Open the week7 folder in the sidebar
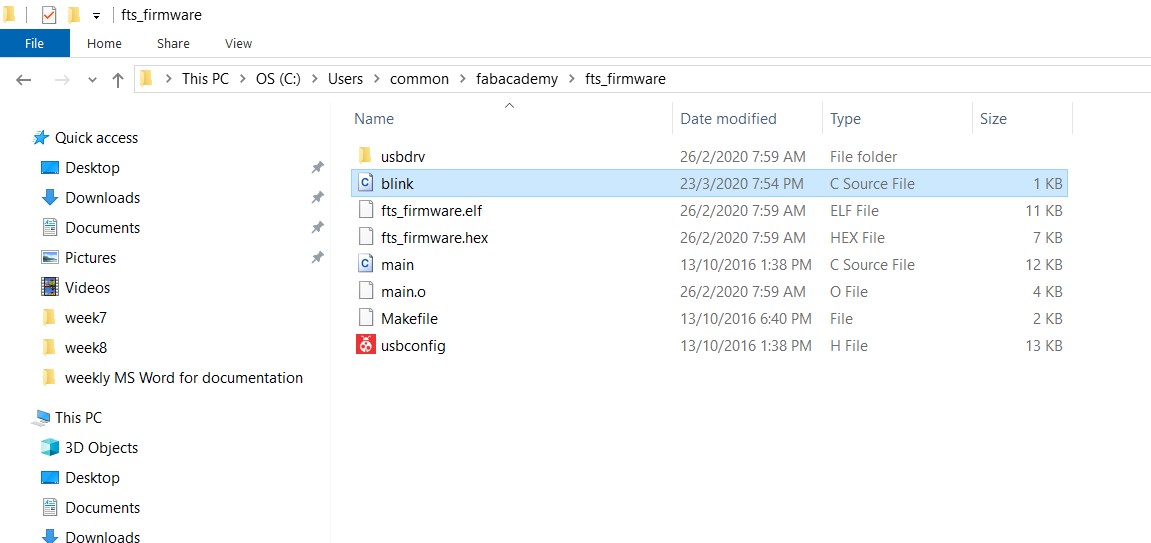Viewport: 1151px width, 543px height. click(85, 318)
